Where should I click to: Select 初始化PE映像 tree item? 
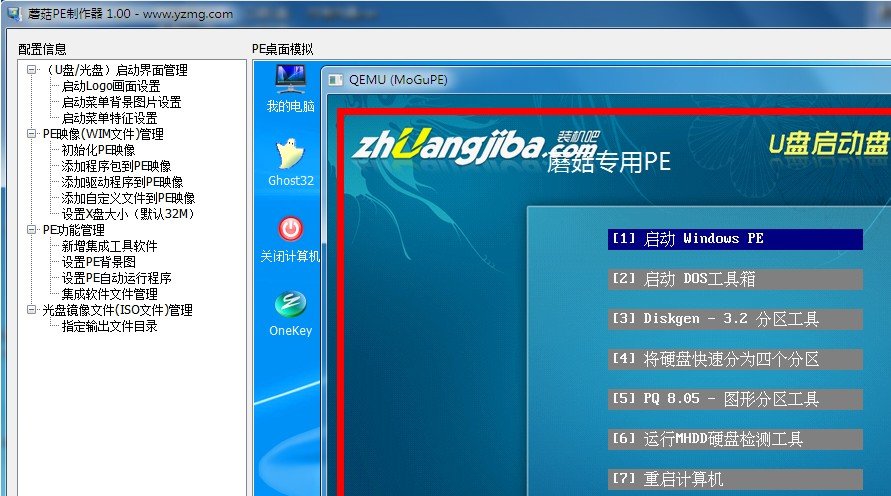coord(98,150)
